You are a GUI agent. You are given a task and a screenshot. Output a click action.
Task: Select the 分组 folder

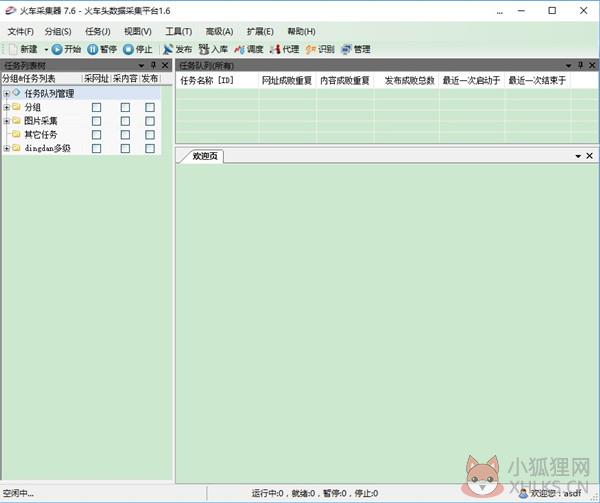pyautogui.click(x=33, y=107)
